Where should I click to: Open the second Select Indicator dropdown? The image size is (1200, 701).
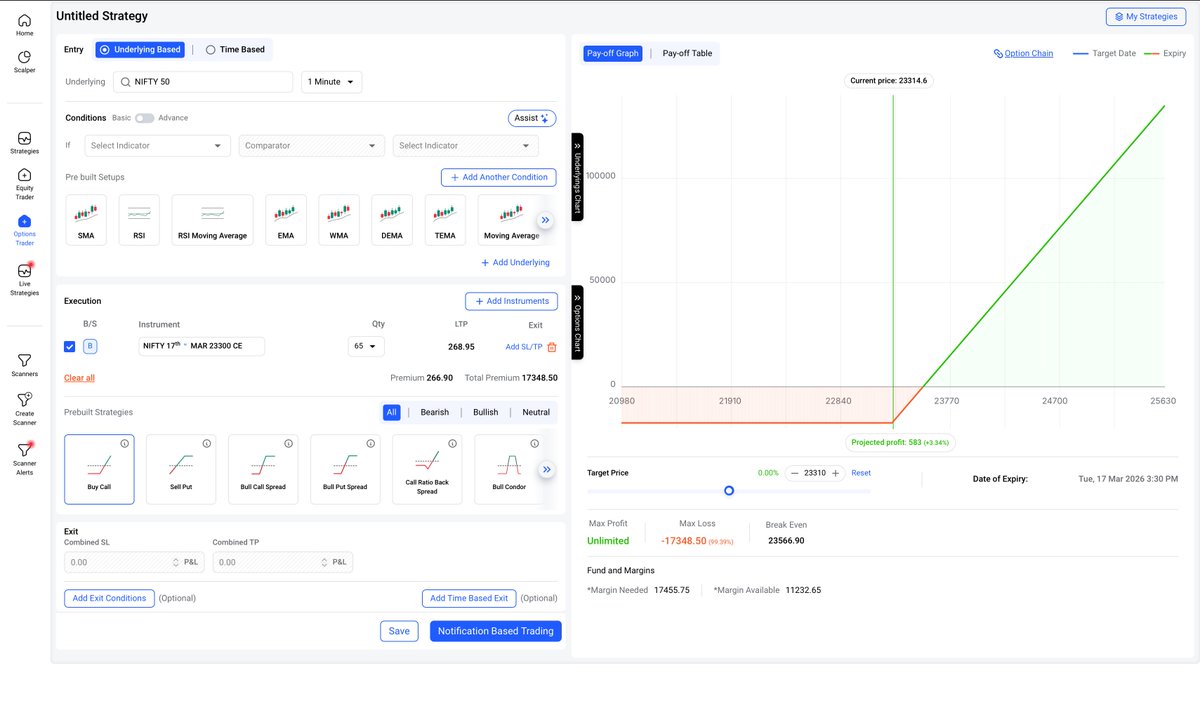click(466, 146)
